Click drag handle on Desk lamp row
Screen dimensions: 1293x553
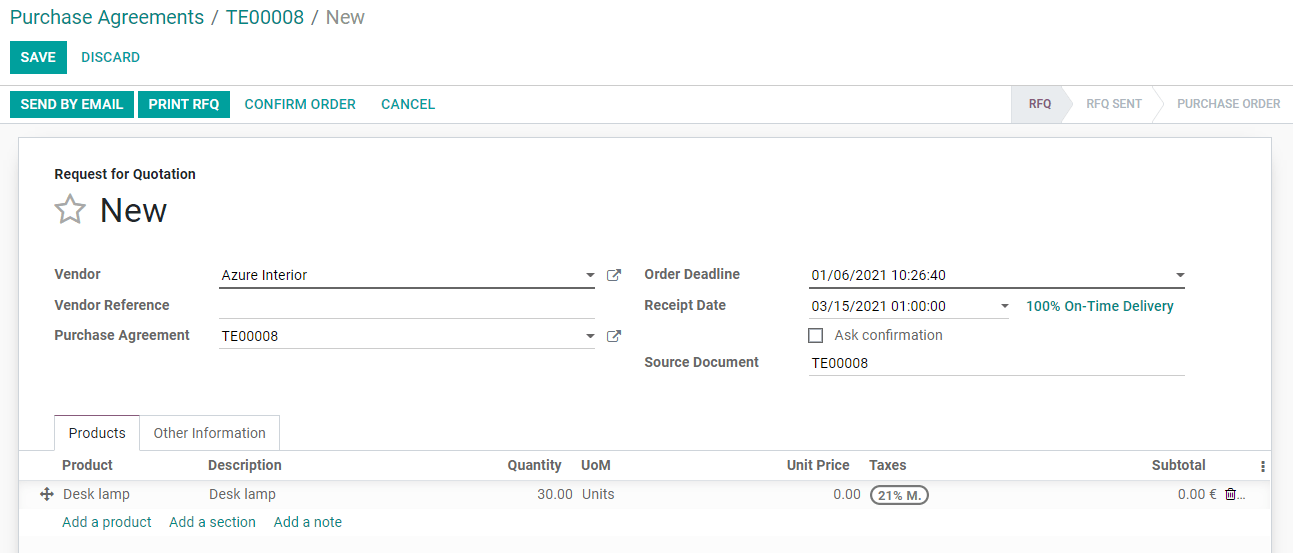click(x=46, y=494)
